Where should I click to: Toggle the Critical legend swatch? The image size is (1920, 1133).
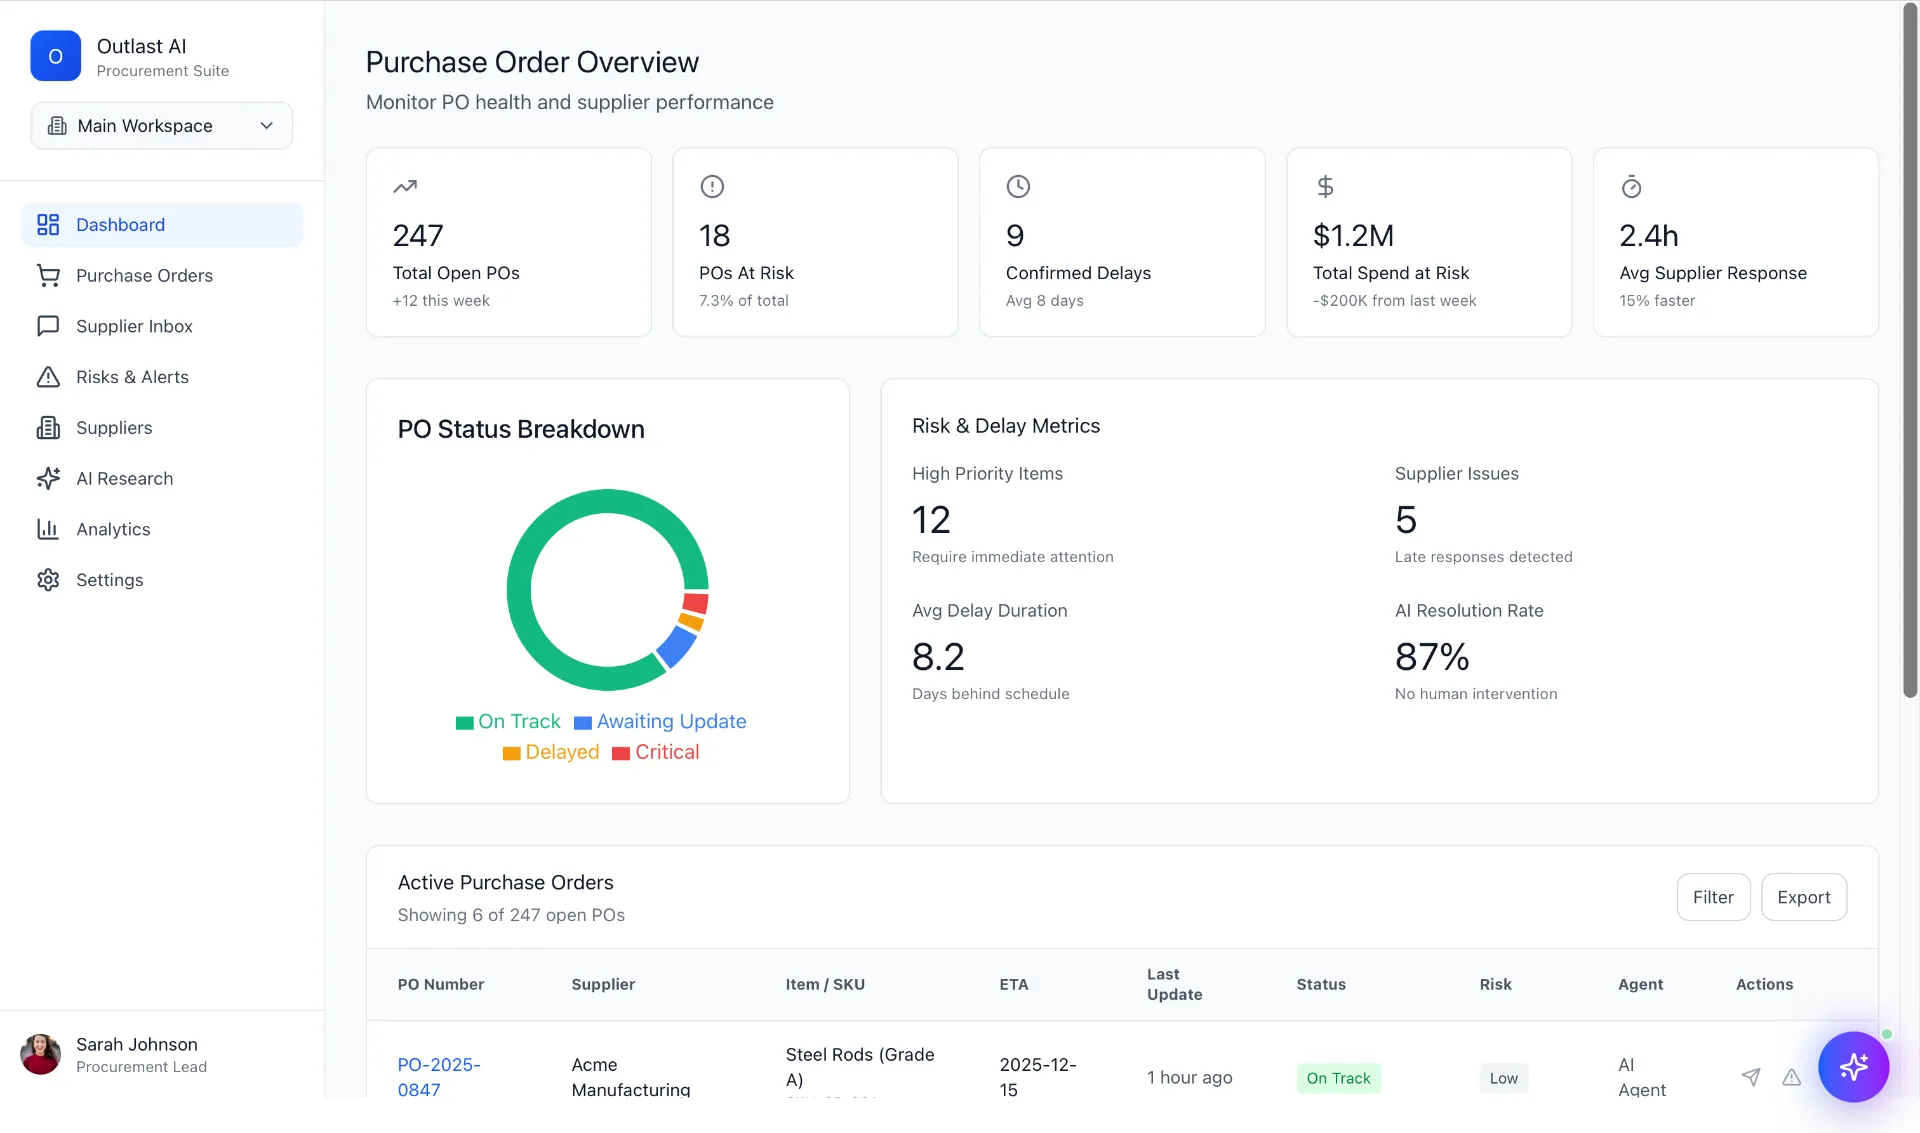coord(621,753)
